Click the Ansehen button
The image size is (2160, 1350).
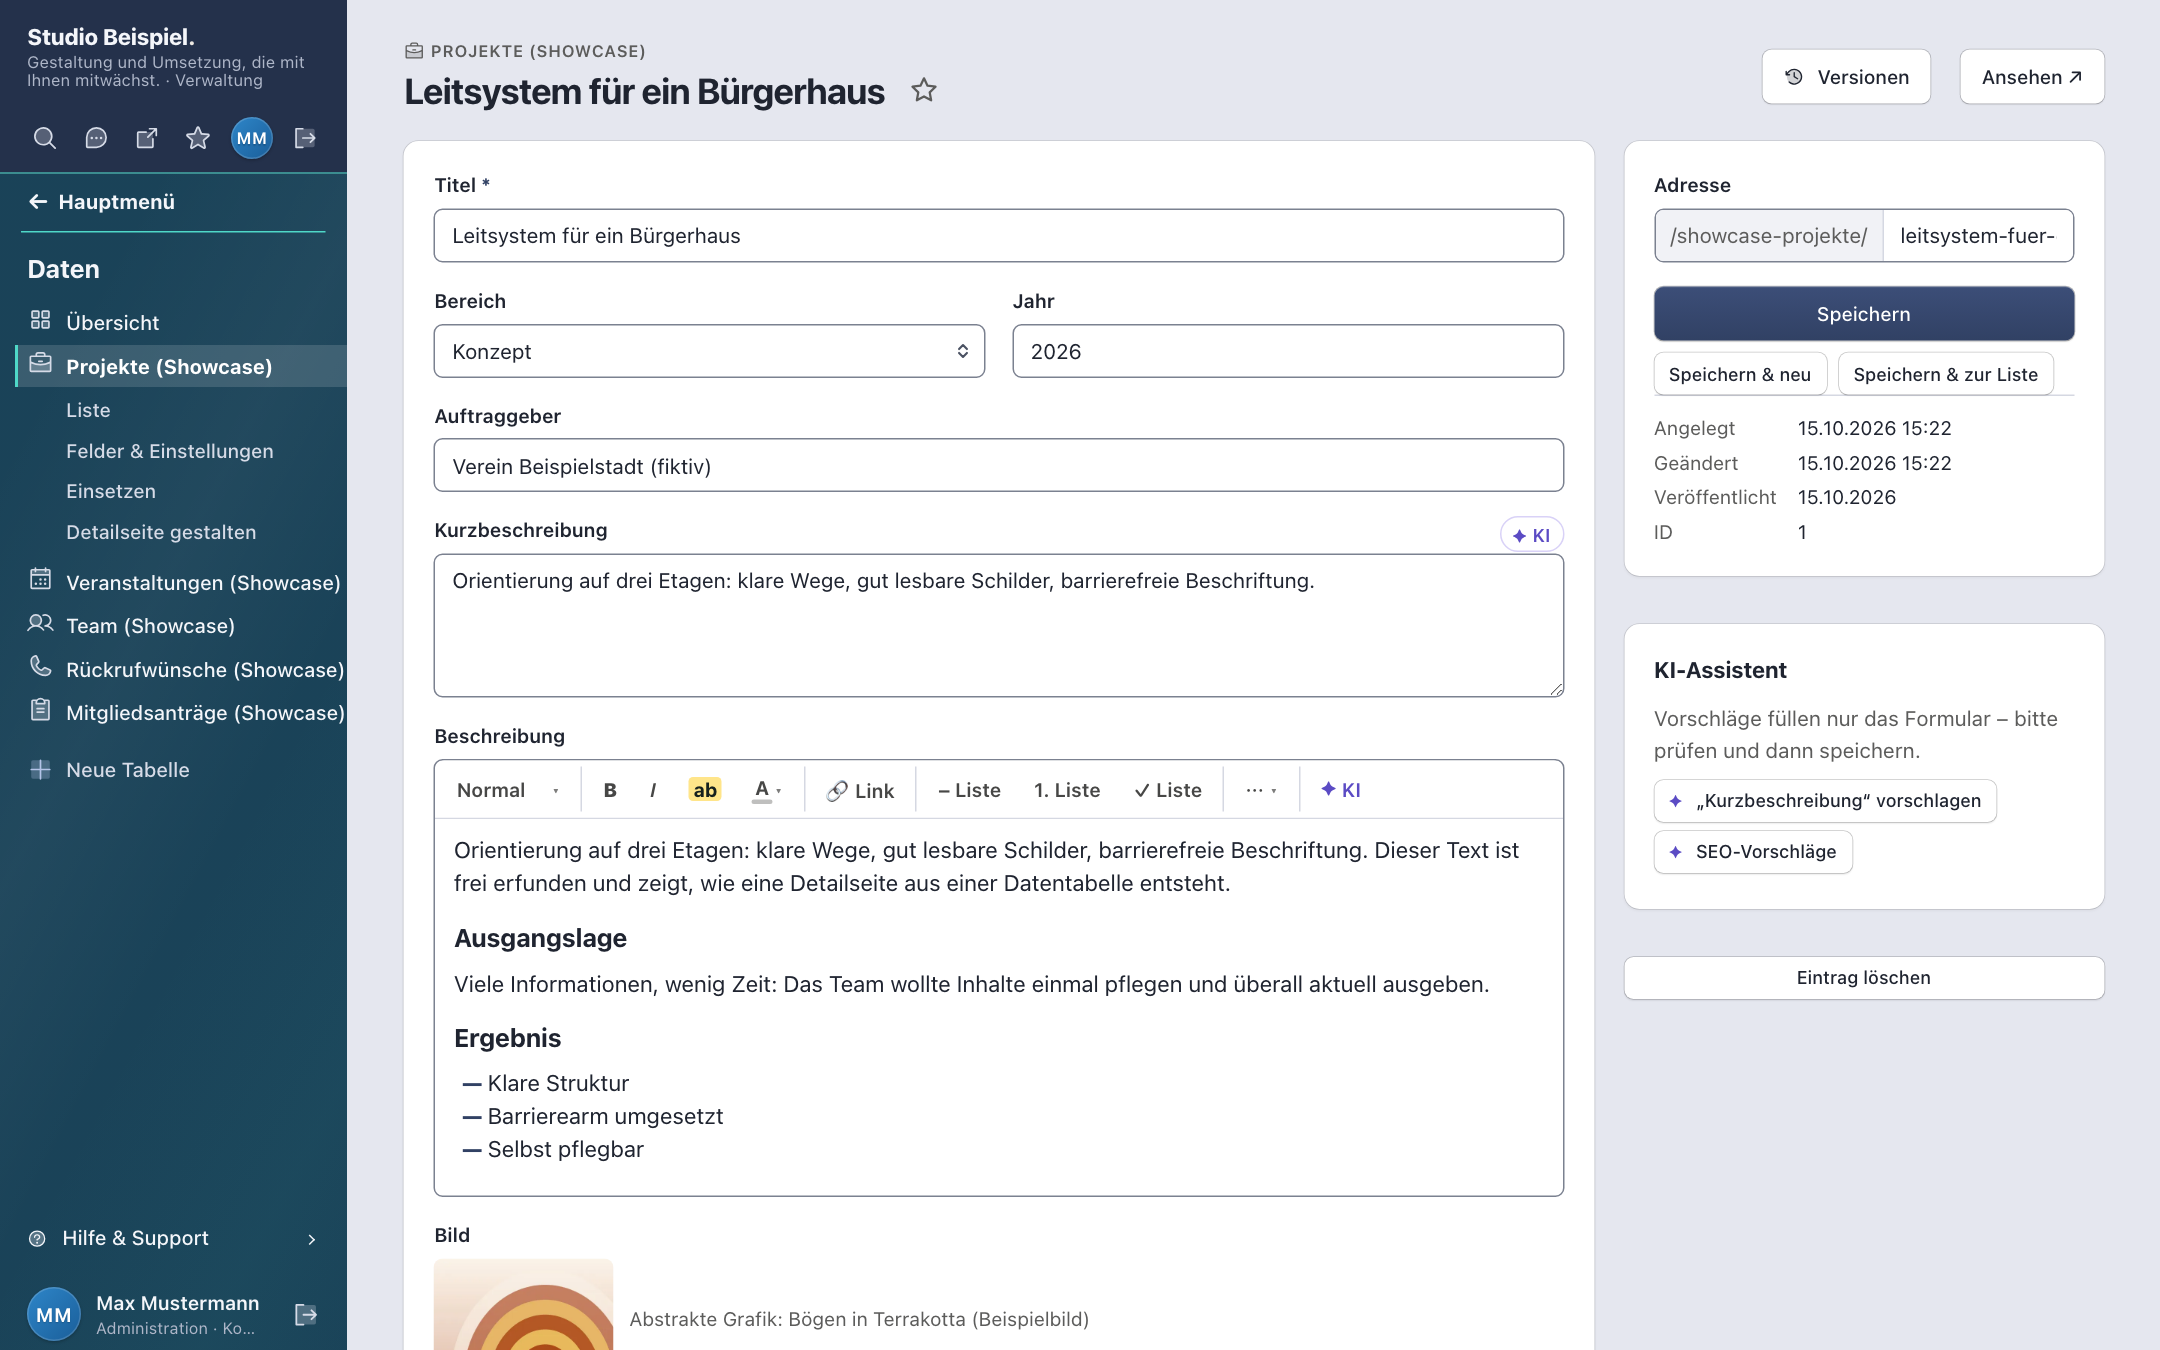pos(2031,77)
